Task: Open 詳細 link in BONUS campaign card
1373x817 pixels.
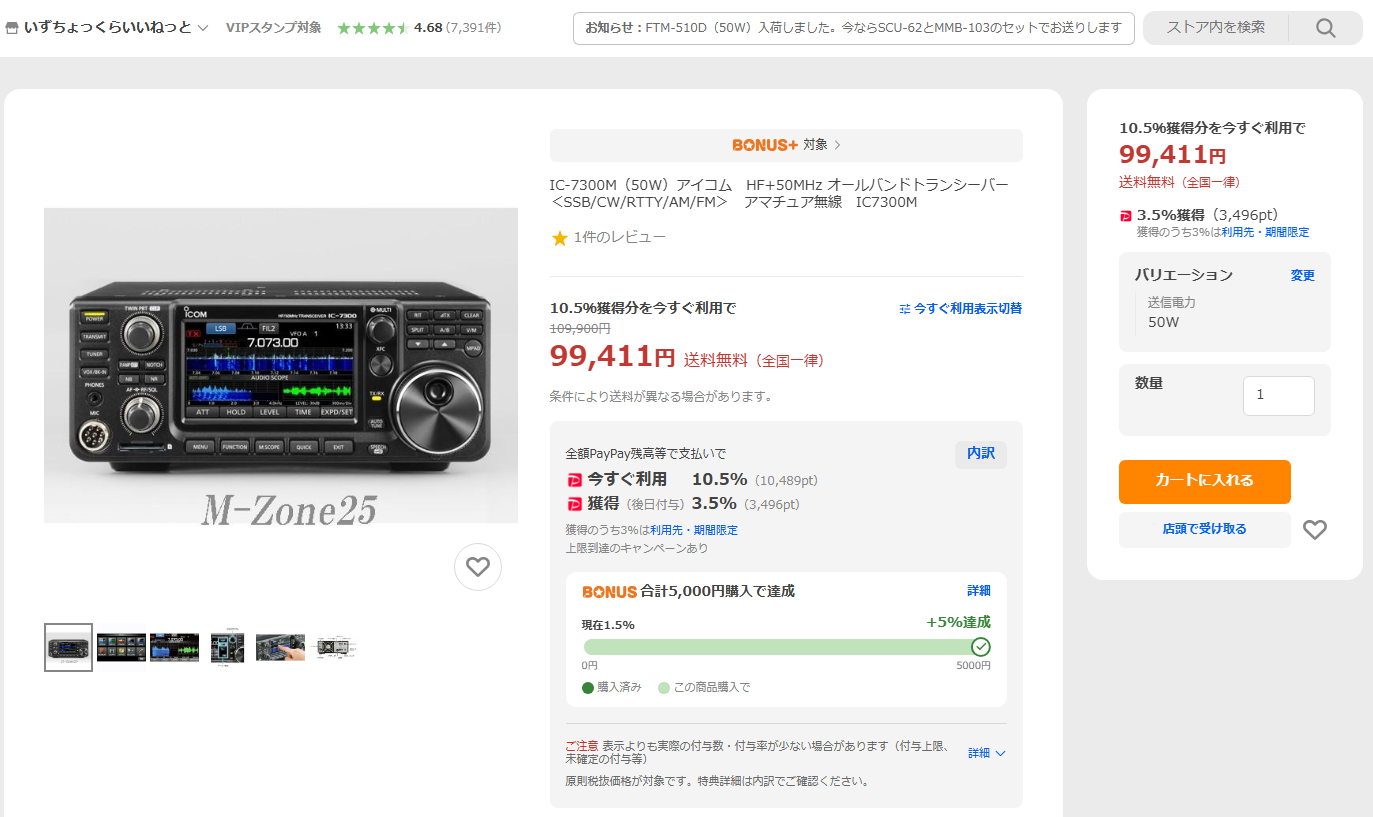Action: click(x=979, y=591)
